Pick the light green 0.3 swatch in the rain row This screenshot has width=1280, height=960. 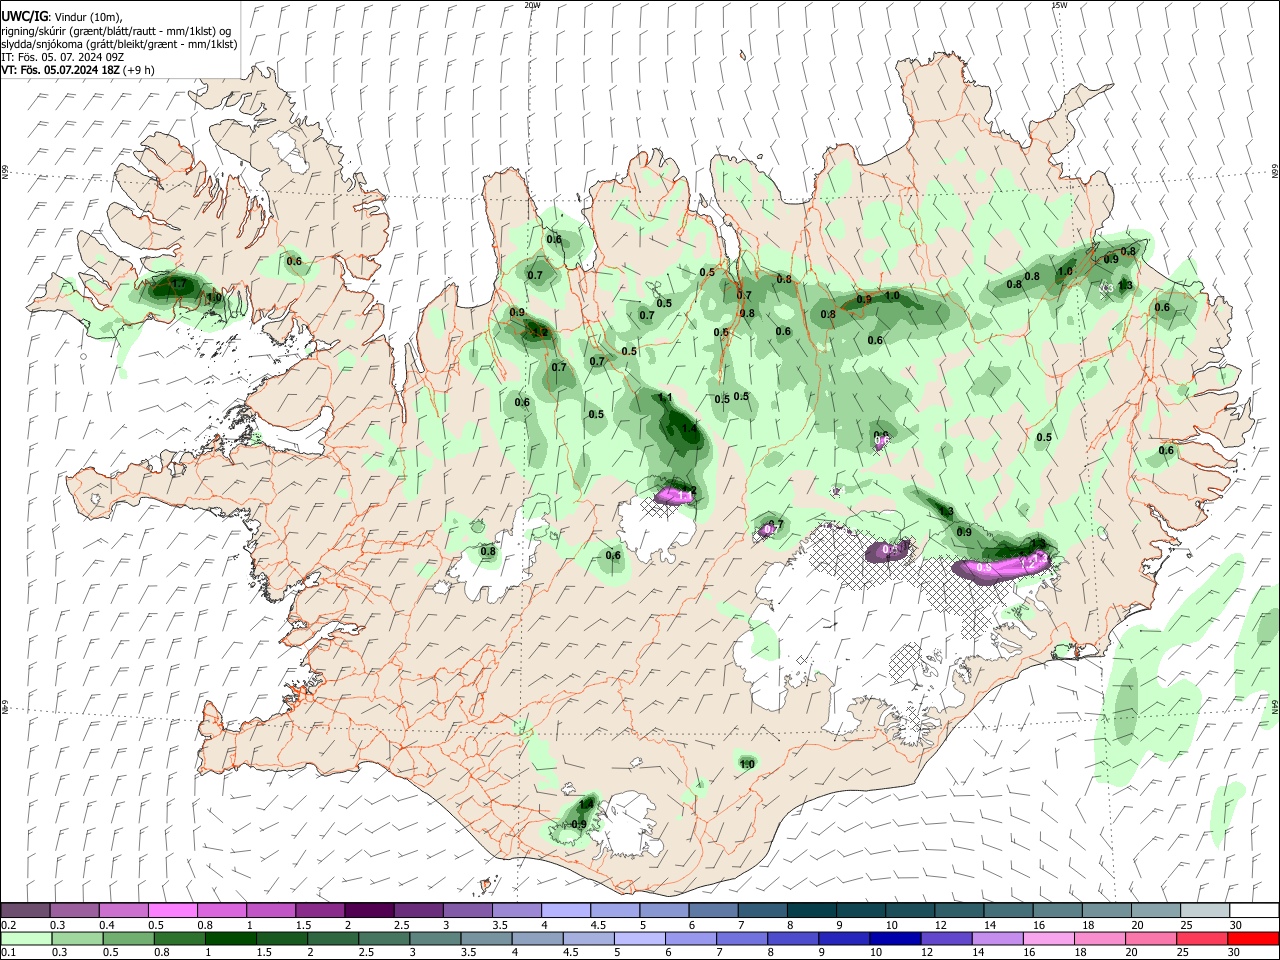point(77,938)
